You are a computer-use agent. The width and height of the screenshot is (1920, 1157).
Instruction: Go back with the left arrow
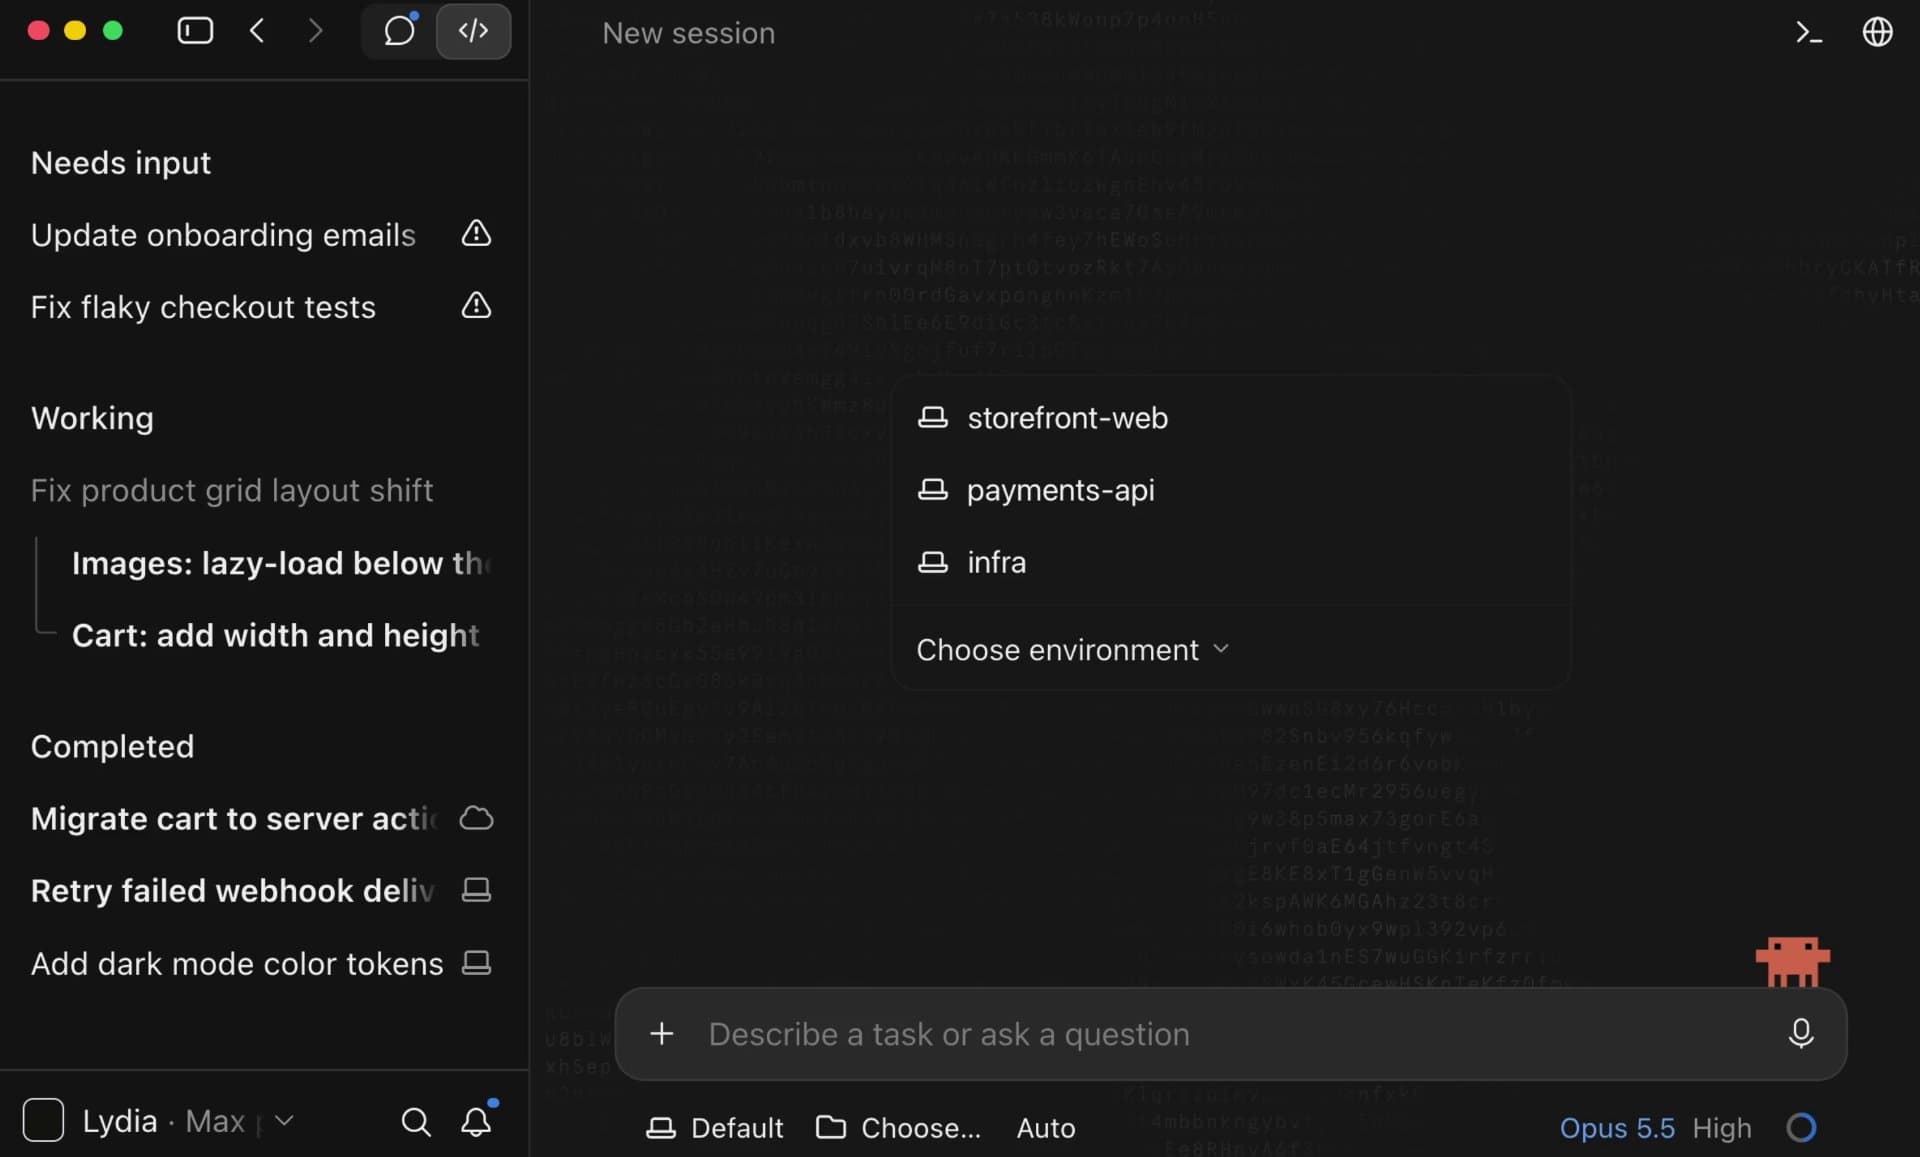[x=257, y=31]
